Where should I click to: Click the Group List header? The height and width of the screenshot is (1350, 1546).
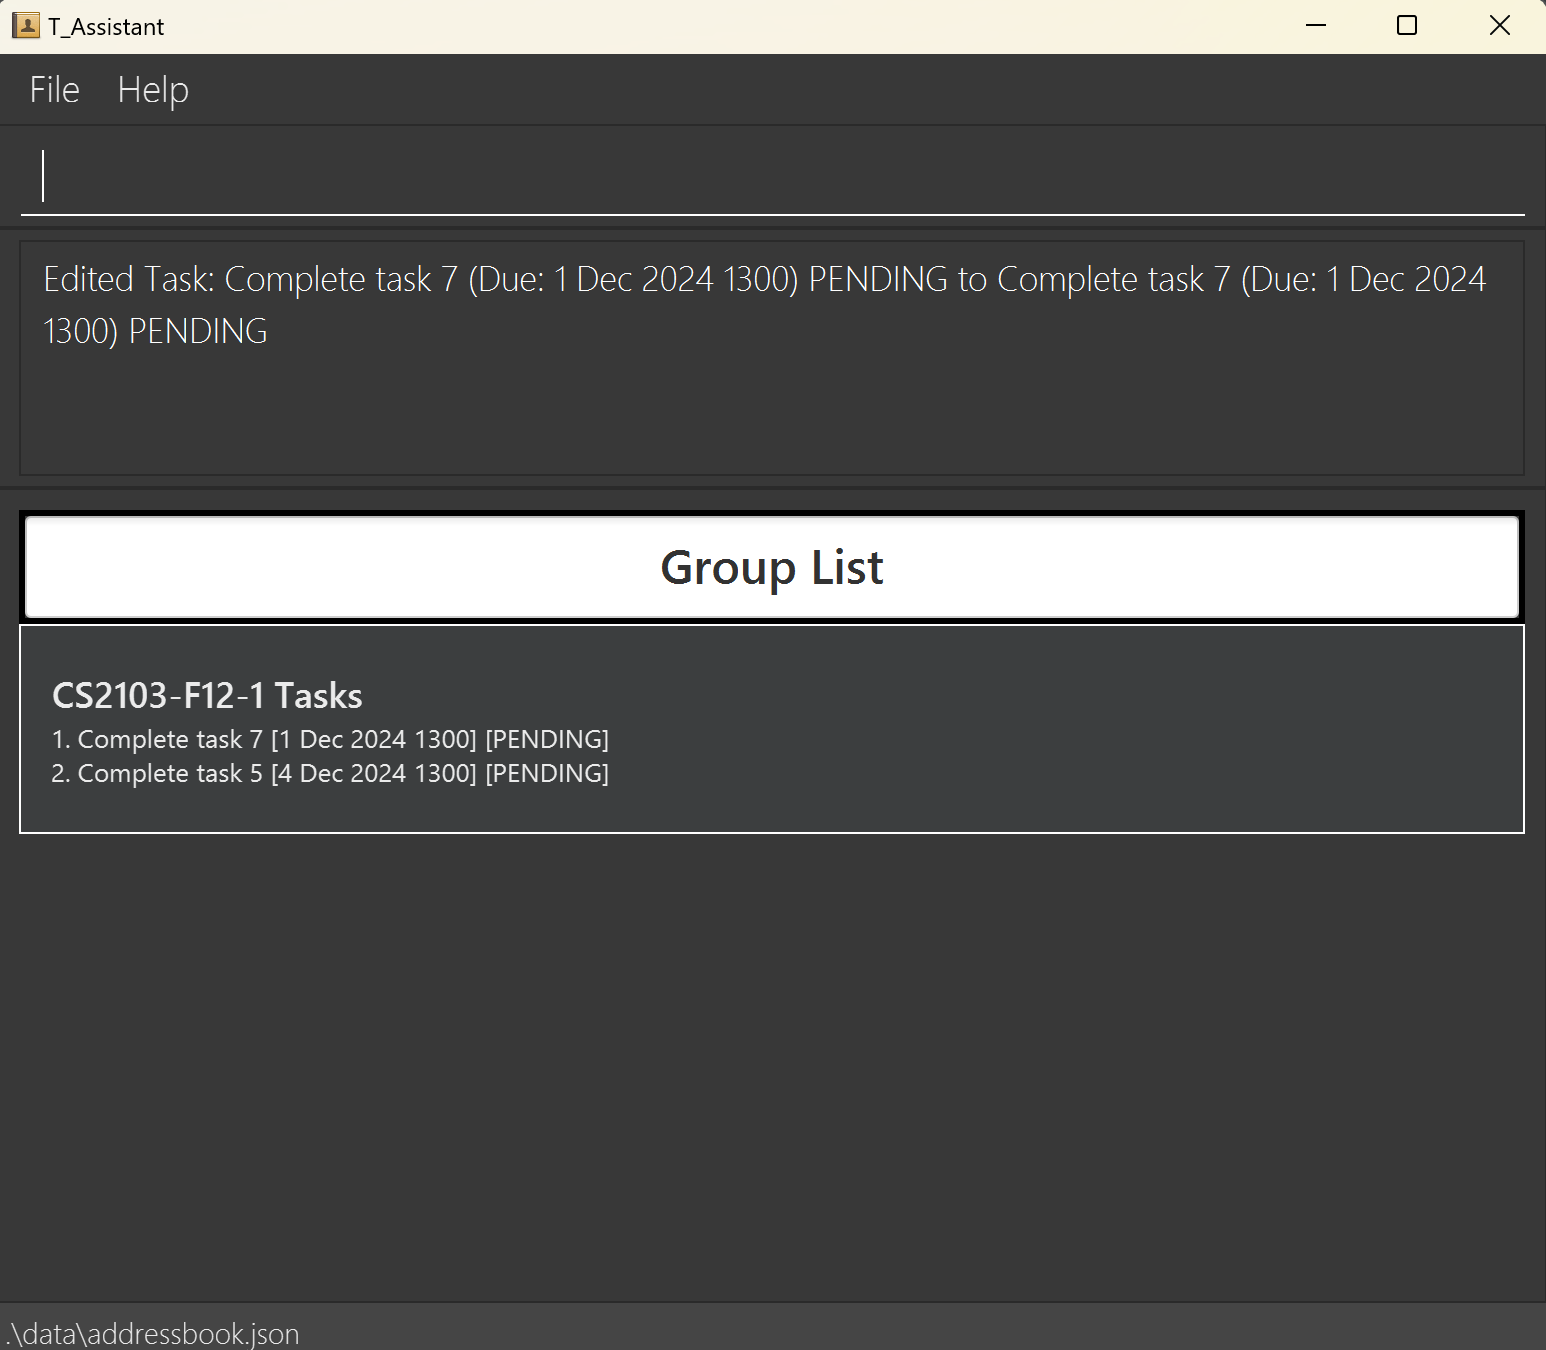pyautogui.click(x=771, y=567)
